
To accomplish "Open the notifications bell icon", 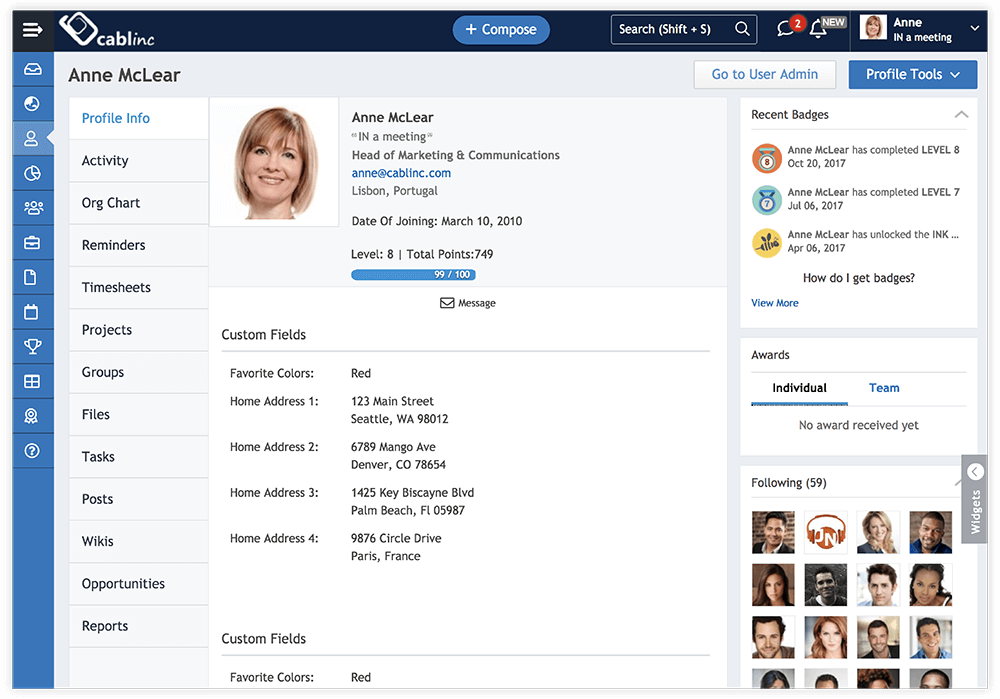I will tap(818, 29).
